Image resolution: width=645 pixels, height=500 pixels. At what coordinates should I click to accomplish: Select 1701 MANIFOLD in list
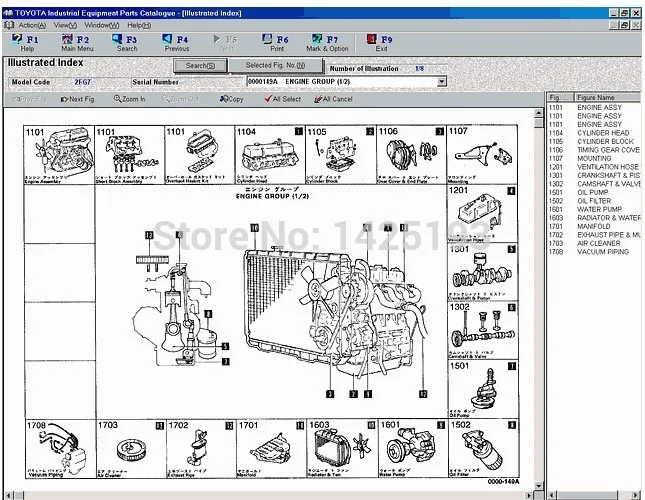(x=594, y=226)
